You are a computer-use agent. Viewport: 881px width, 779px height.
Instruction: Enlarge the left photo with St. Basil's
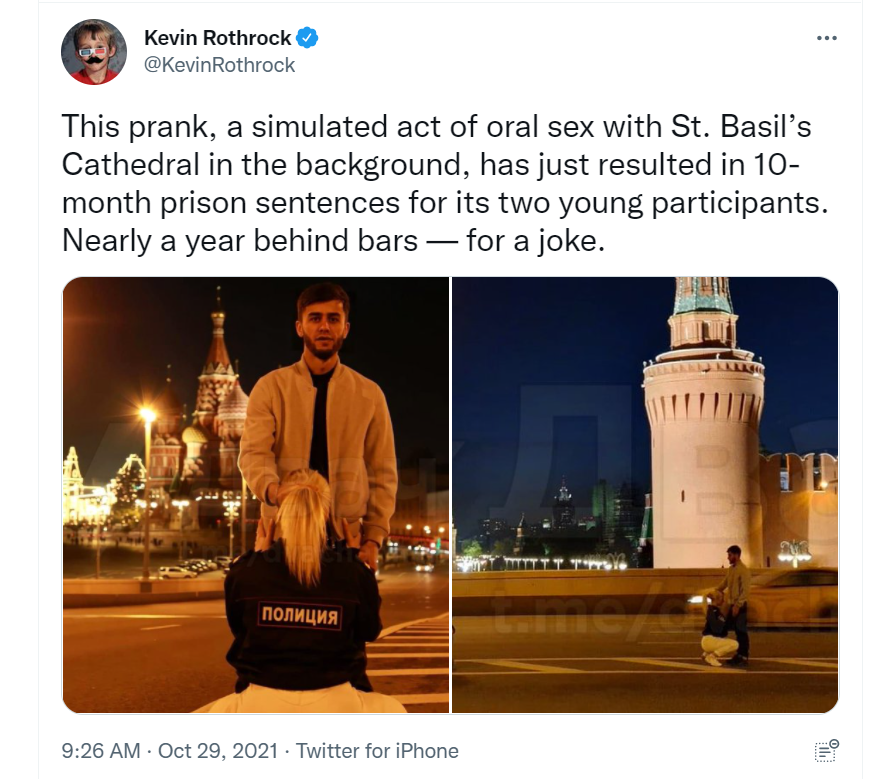click(256, 495)
